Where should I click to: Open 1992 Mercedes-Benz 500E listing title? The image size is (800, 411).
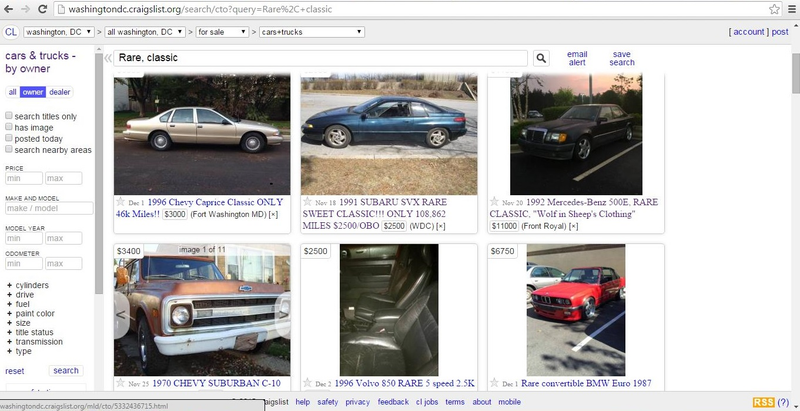click(573, 208)
